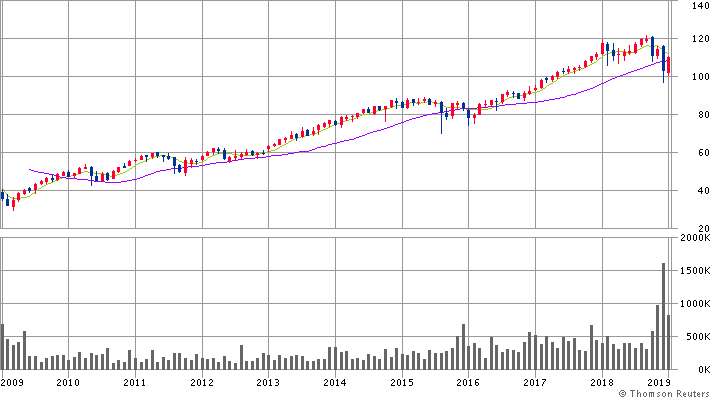Click the 1000K volume axis label
The image size is (710, 400).
pos(695,304)
